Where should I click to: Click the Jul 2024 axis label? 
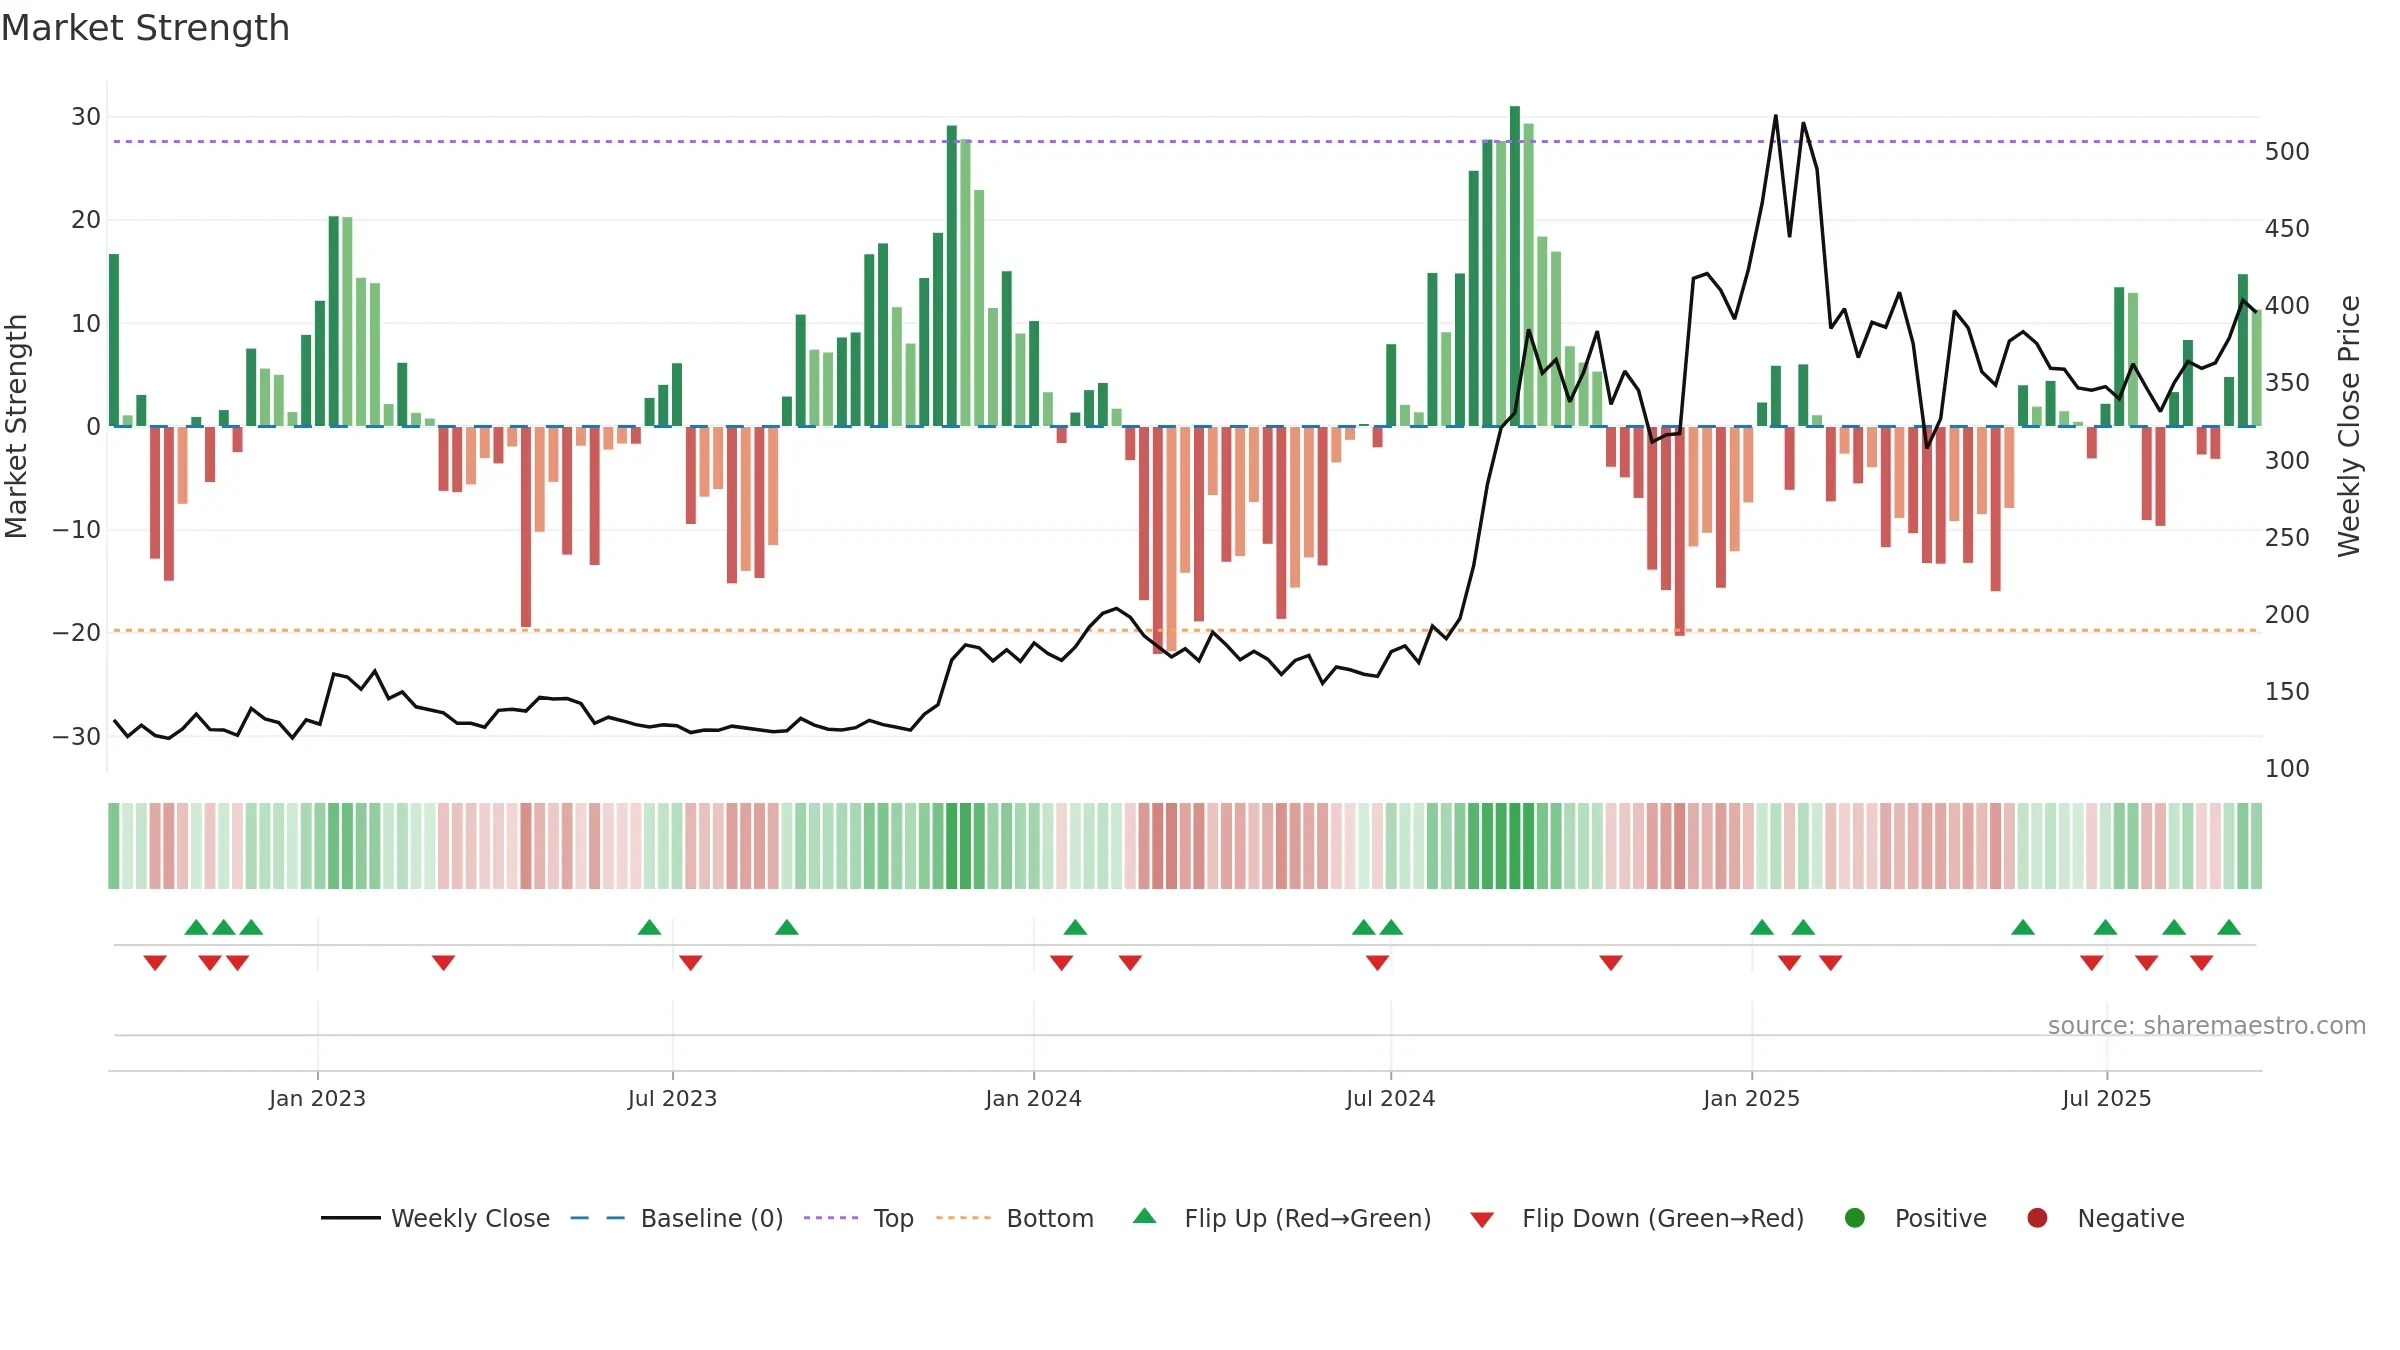pos(1390,1098)
